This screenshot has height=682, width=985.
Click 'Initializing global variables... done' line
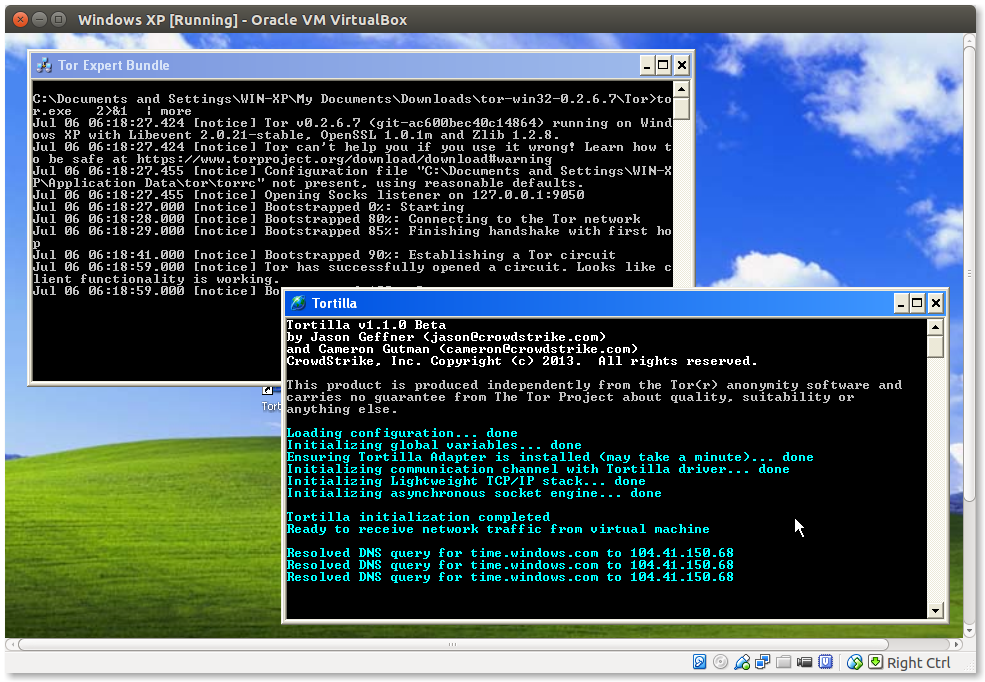(434, 445)
